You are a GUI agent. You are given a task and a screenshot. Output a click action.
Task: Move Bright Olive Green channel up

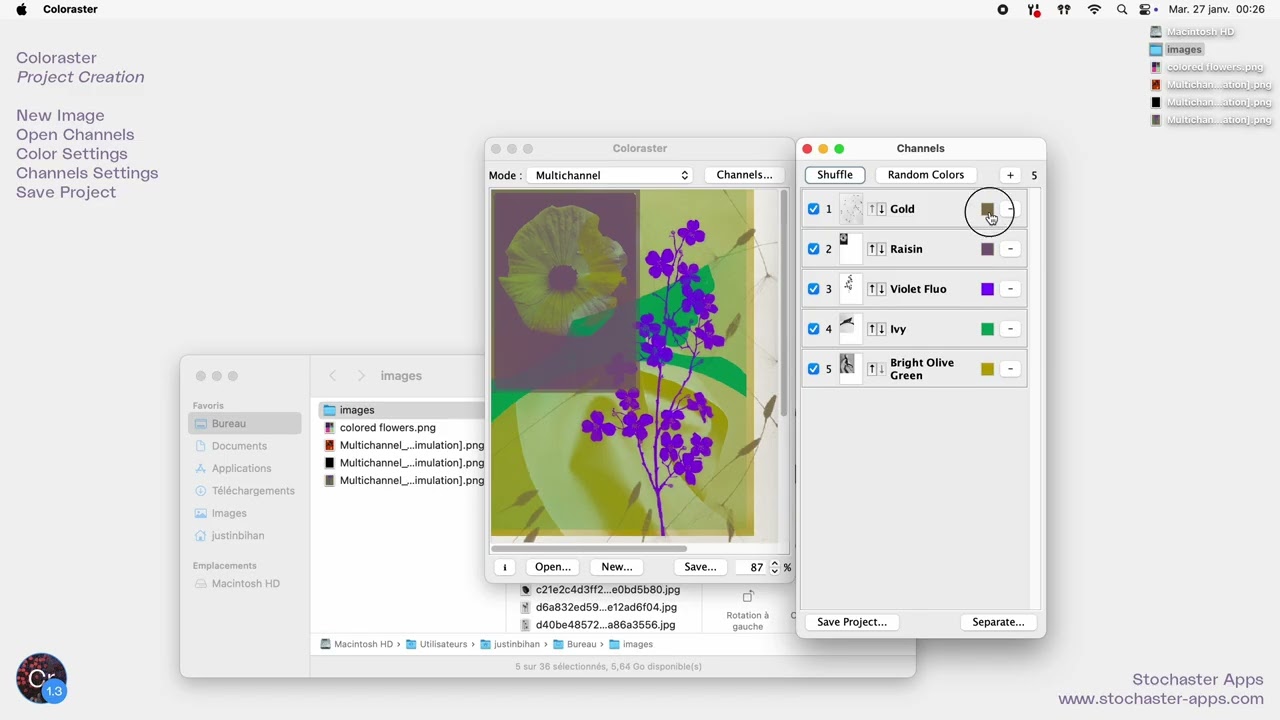(872, 369)
